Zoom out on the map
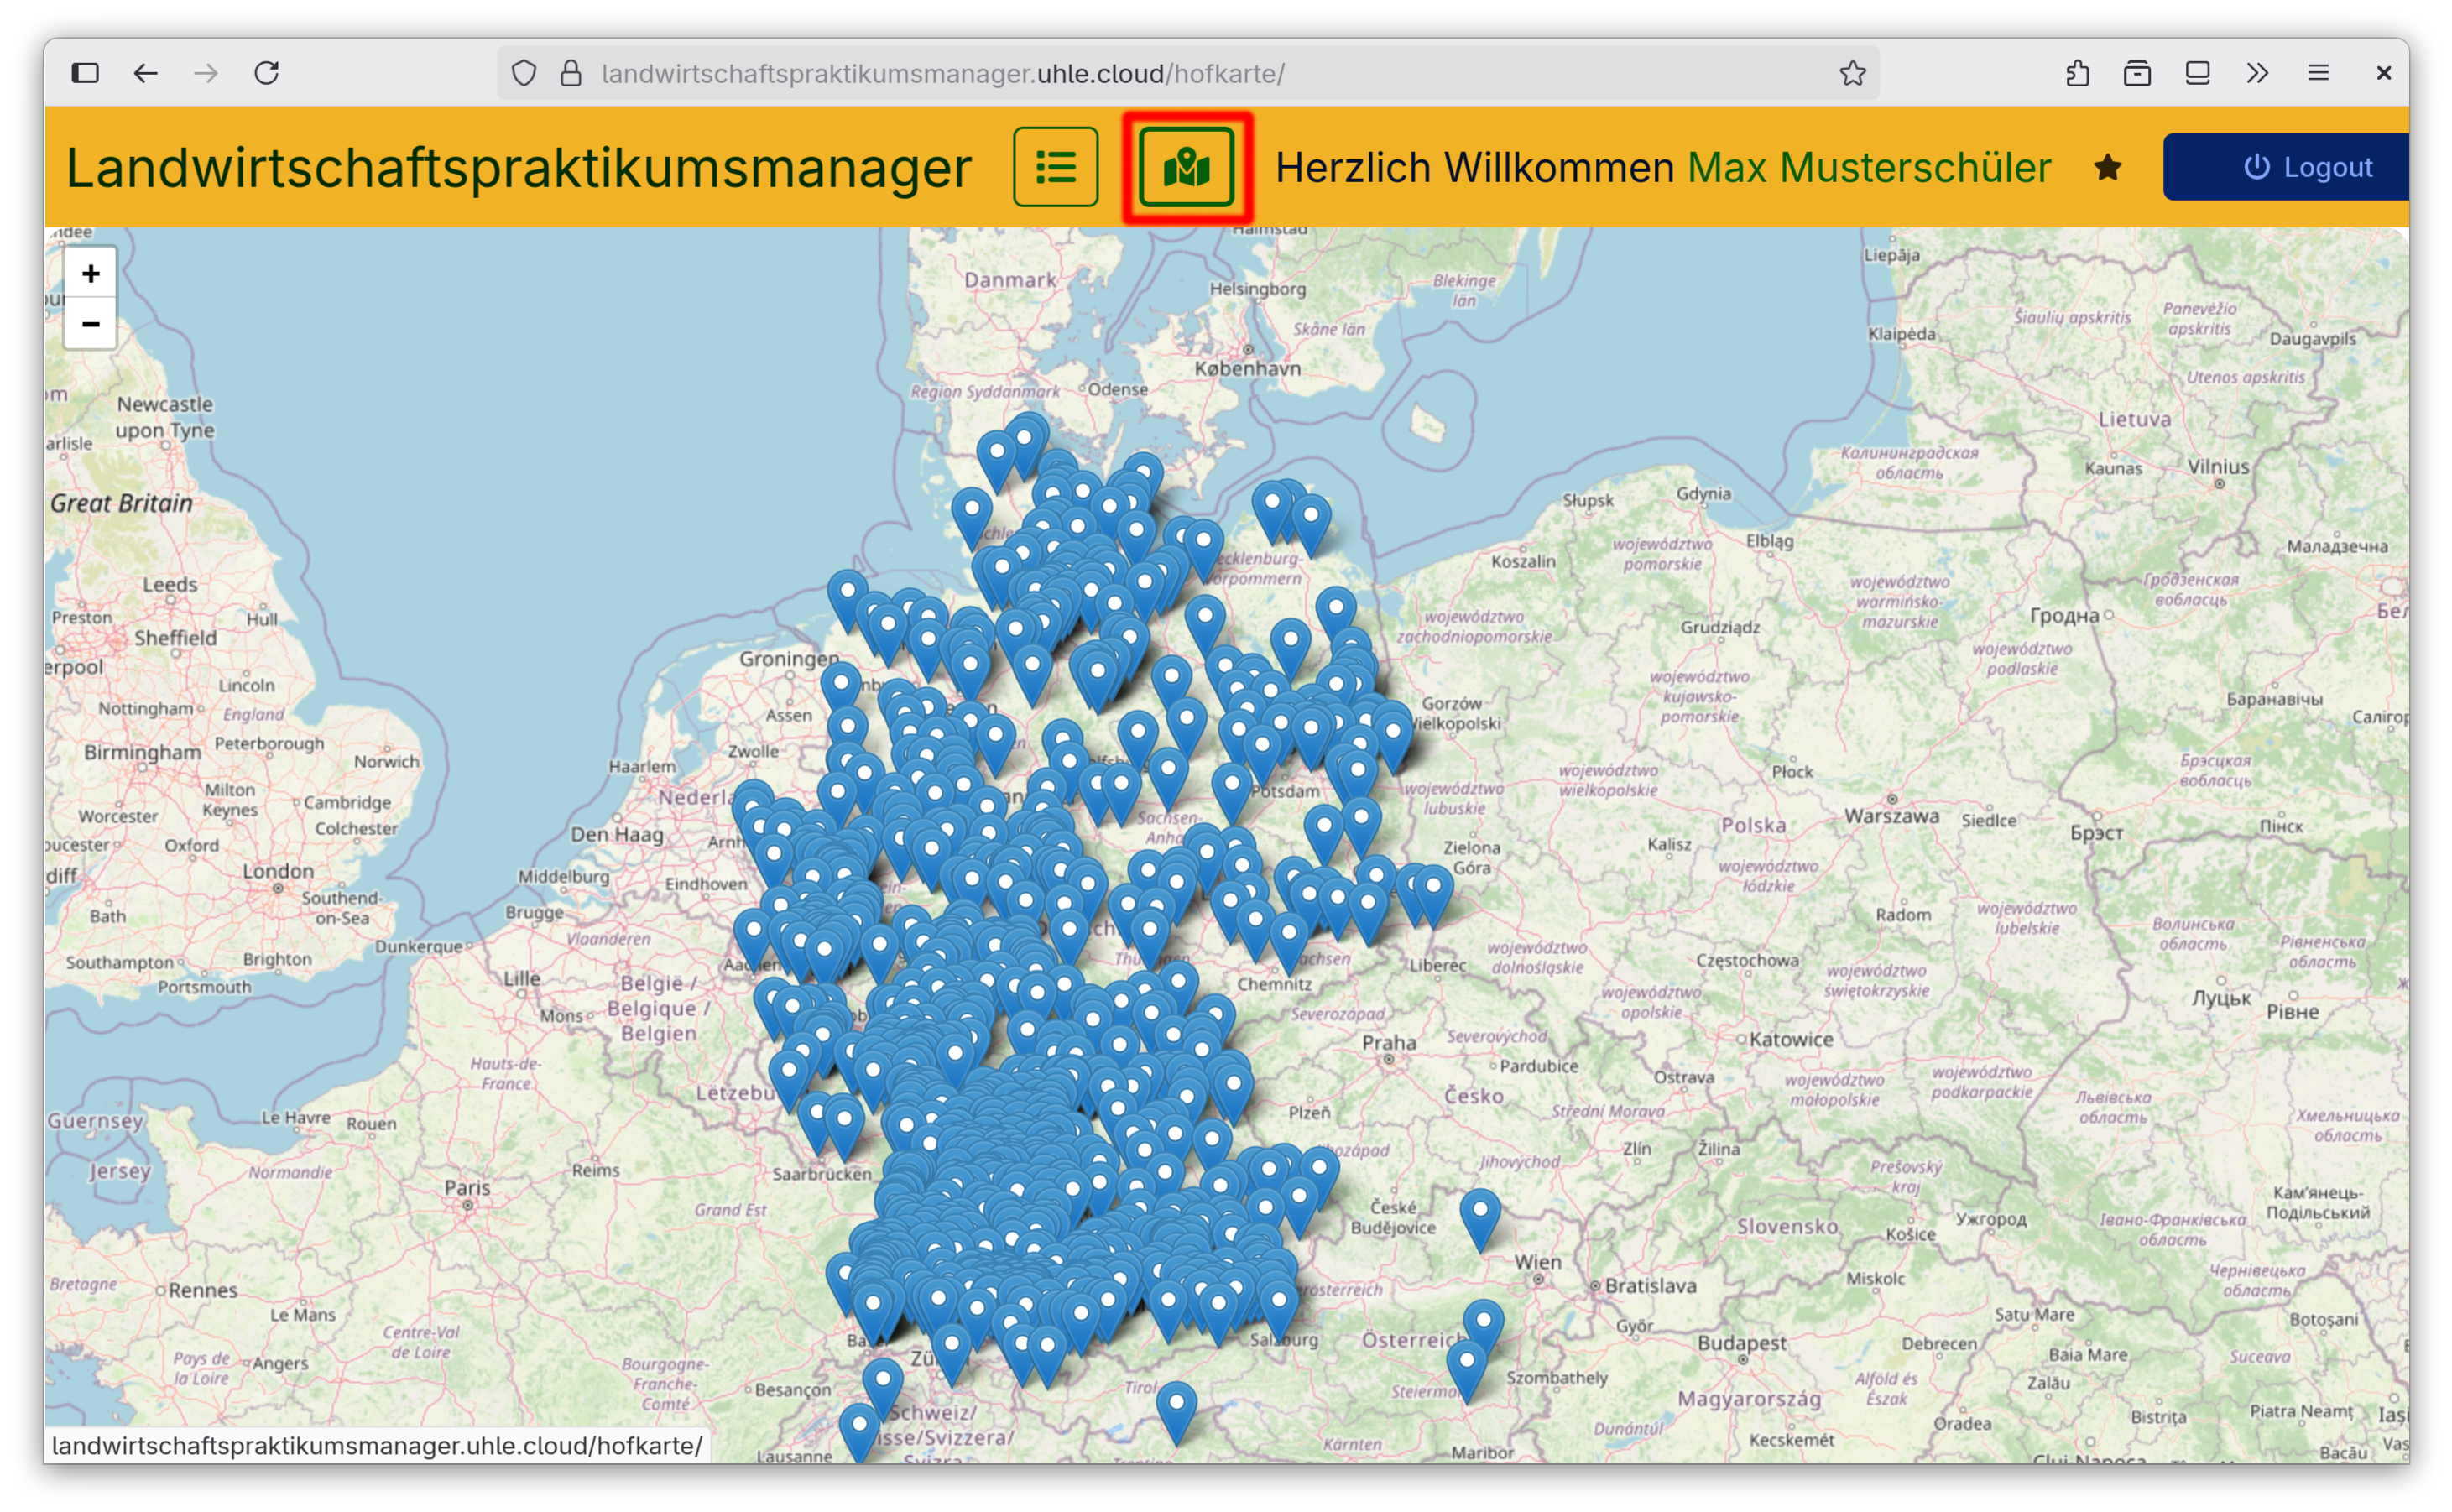The image size is (2452, 1512). pos(91,324)
